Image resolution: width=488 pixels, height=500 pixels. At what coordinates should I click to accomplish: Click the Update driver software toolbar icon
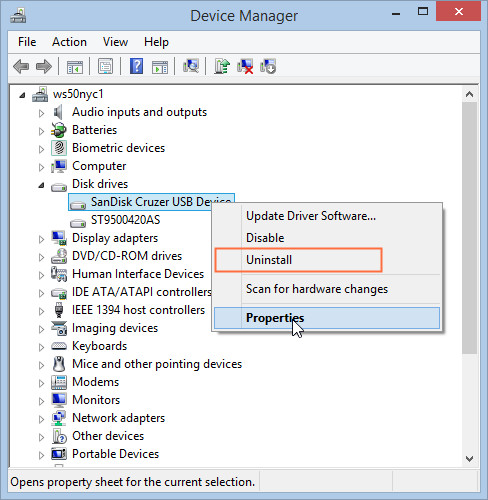pos(222,66)
